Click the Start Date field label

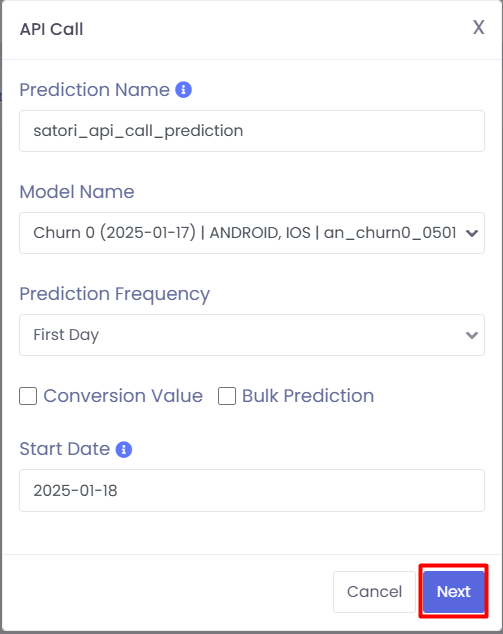coord(65,449)
